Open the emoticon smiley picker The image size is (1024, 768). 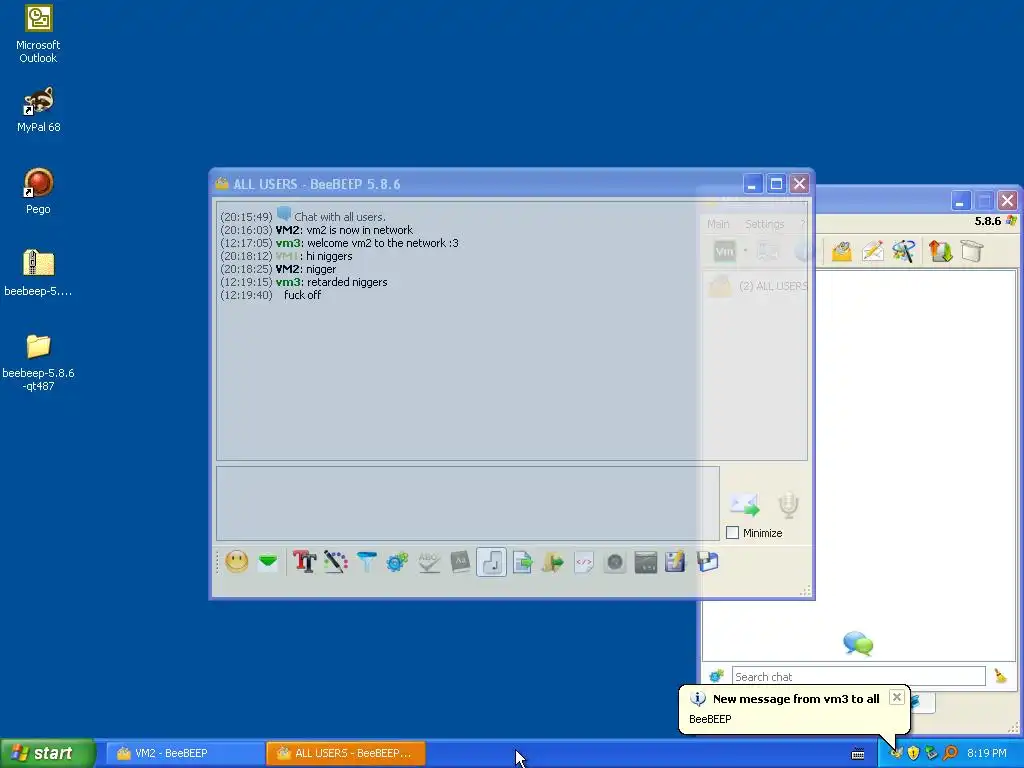(x=236, y=562)
